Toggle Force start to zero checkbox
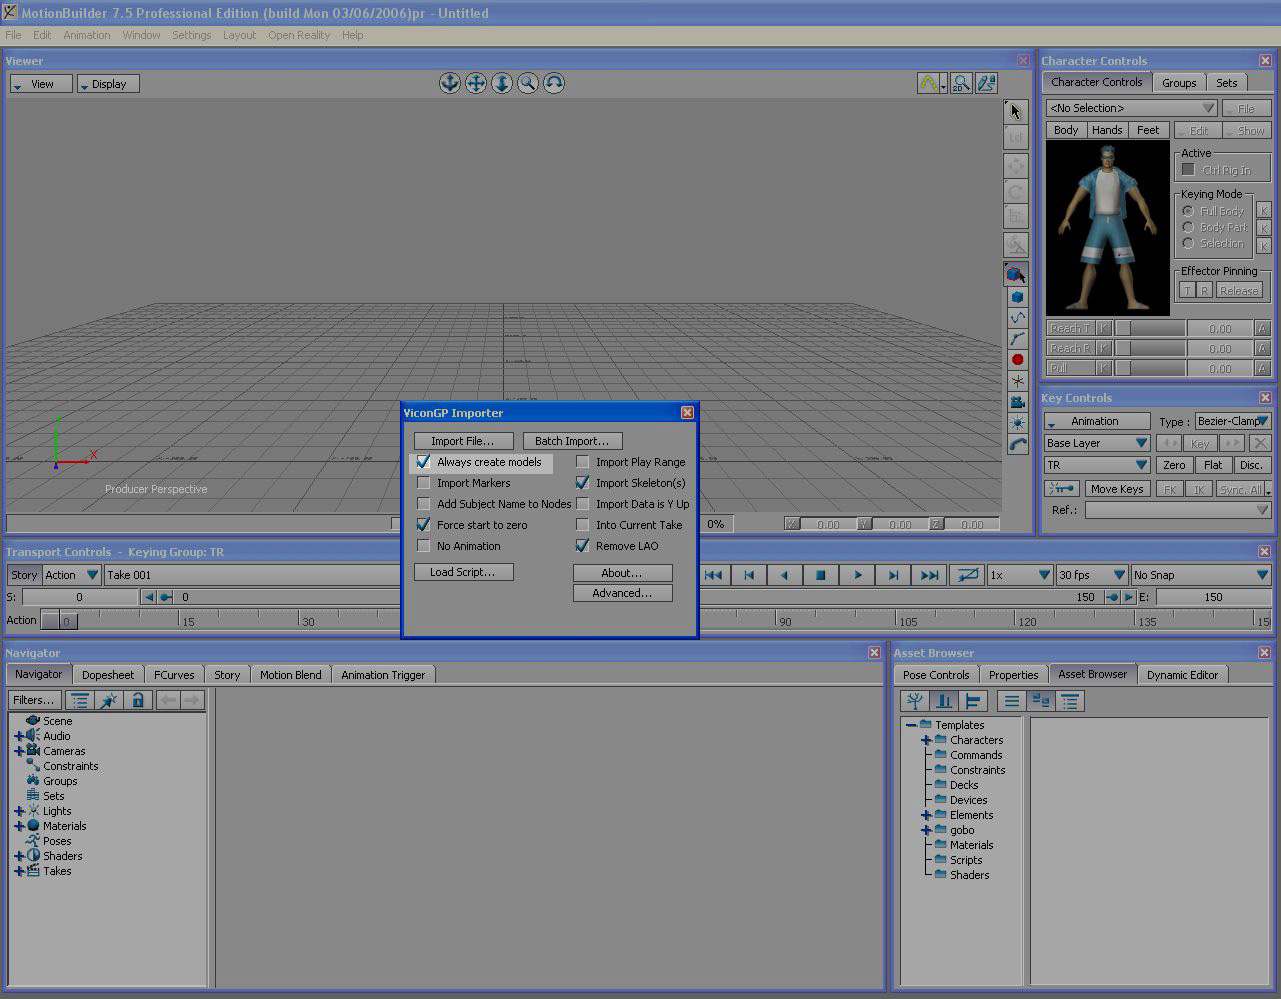Viewport: 1281px width, 999px height. [x=424, y=525]
